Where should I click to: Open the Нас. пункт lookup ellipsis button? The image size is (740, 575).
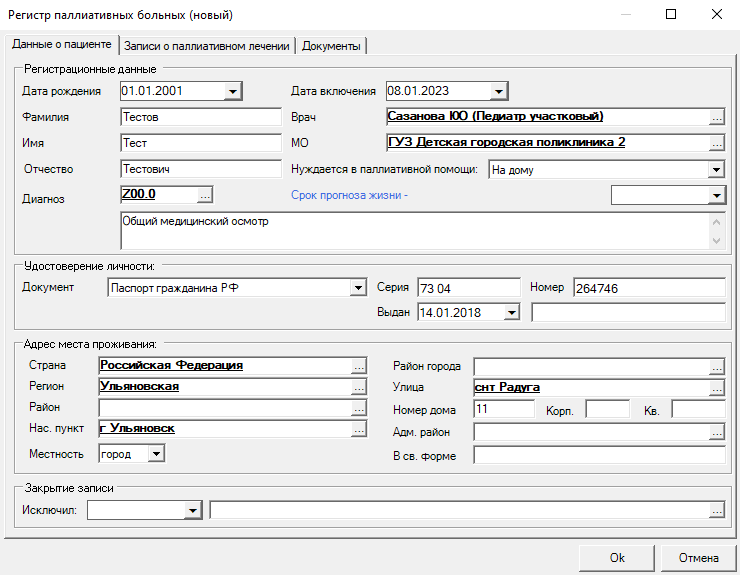[359, 429]
